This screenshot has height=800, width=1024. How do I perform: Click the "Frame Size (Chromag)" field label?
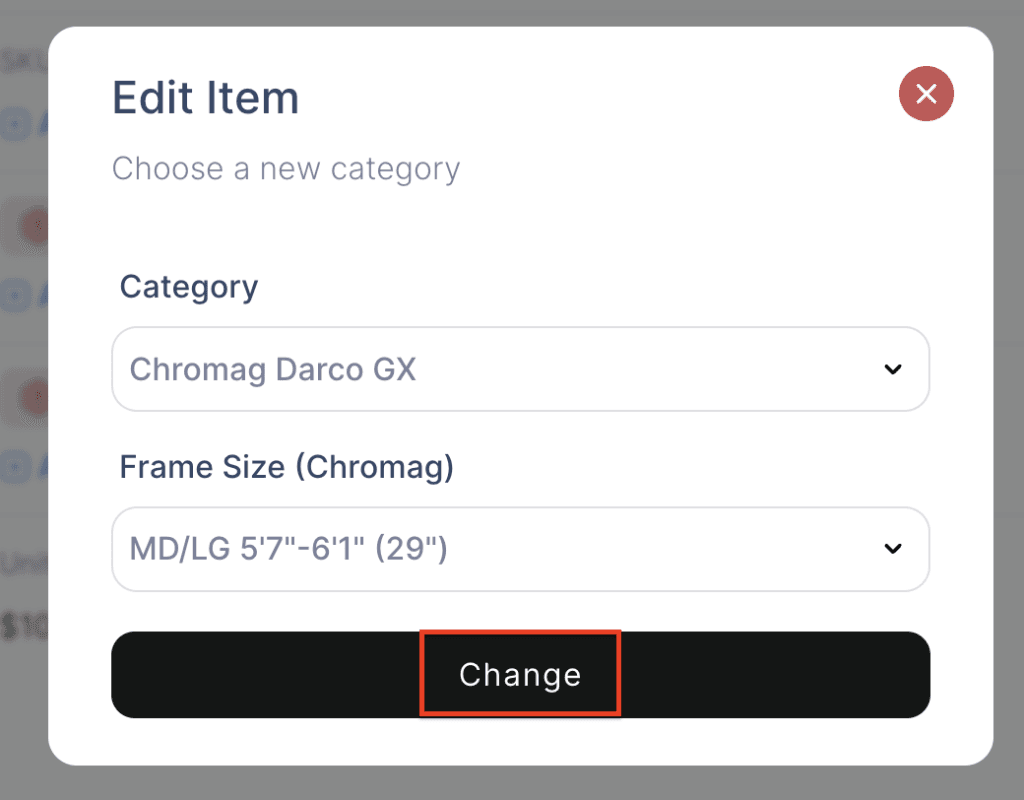(287, 467)
